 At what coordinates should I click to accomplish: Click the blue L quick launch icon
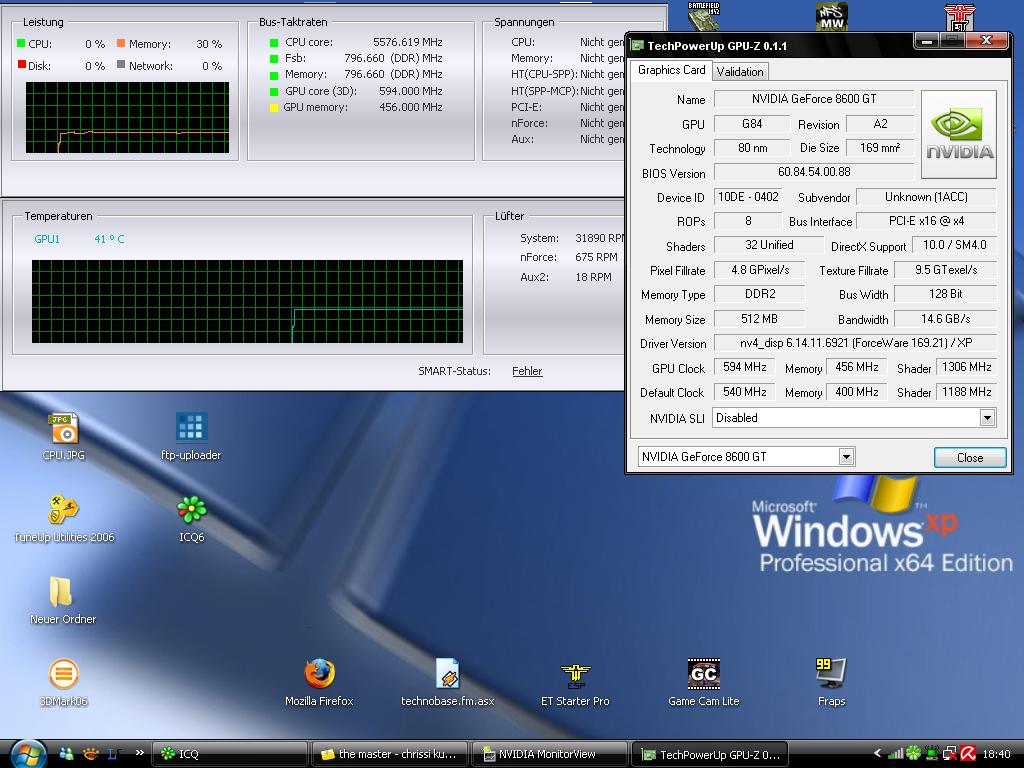pyautogui.click(x=114, y=754)
